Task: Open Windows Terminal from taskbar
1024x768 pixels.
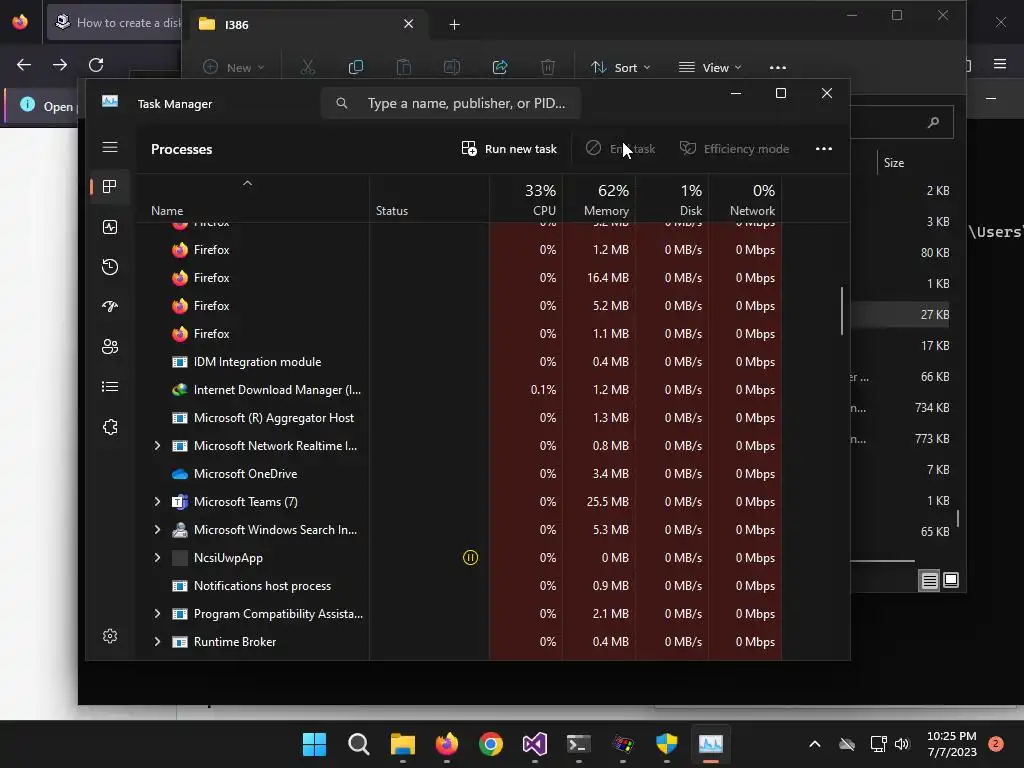Action: click(x=579, y=744)
